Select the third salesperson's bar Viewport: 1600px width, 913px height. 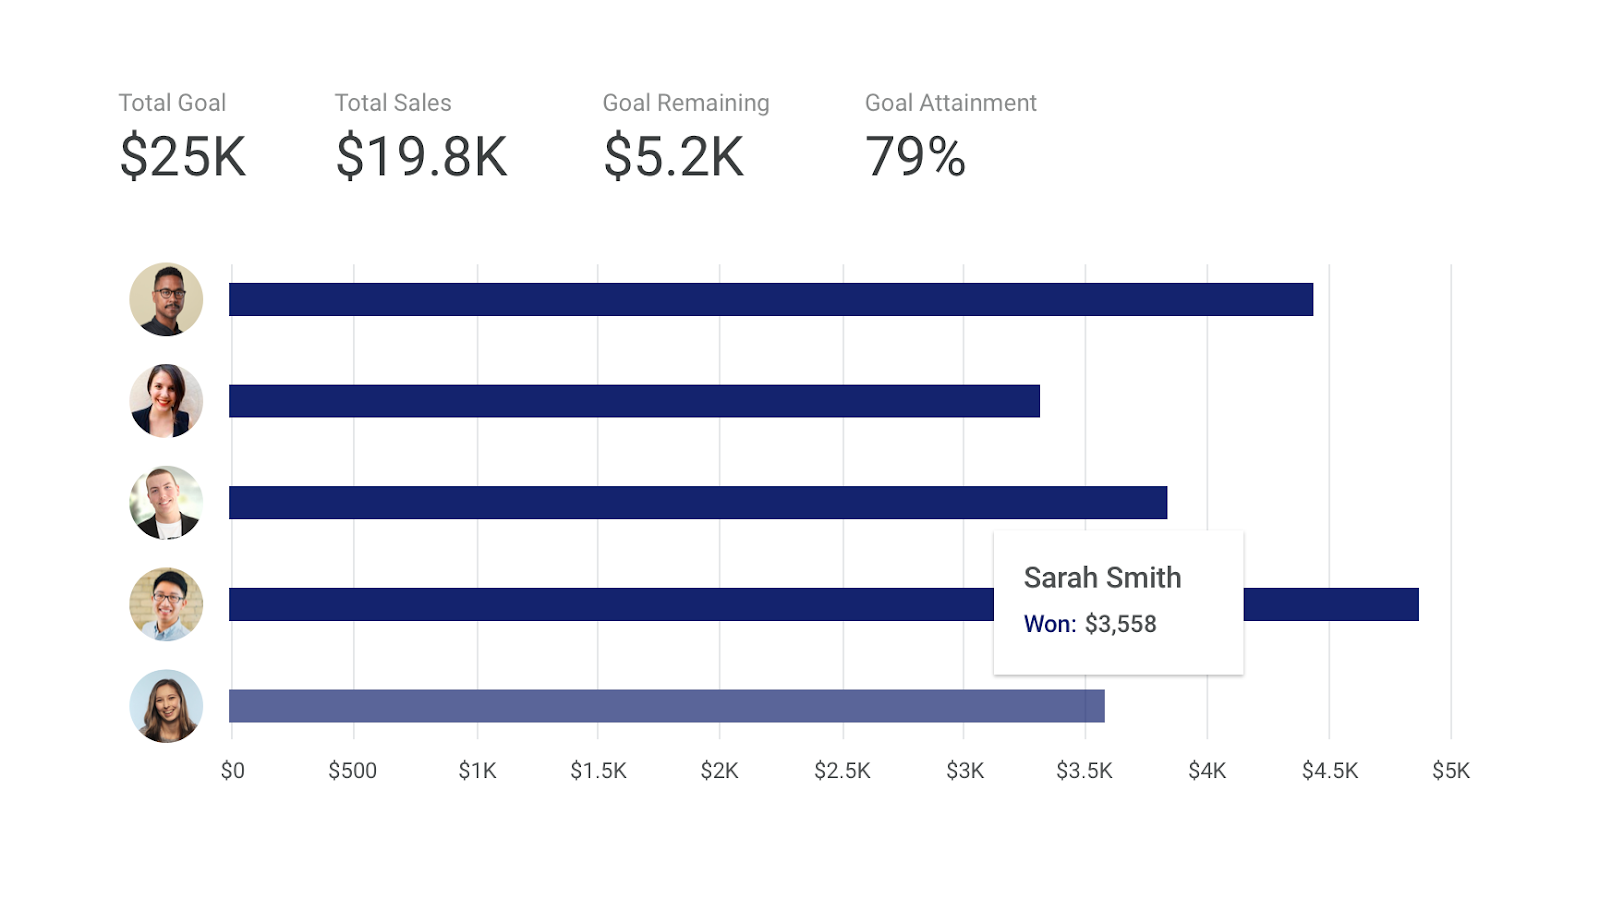pos(698,502)
